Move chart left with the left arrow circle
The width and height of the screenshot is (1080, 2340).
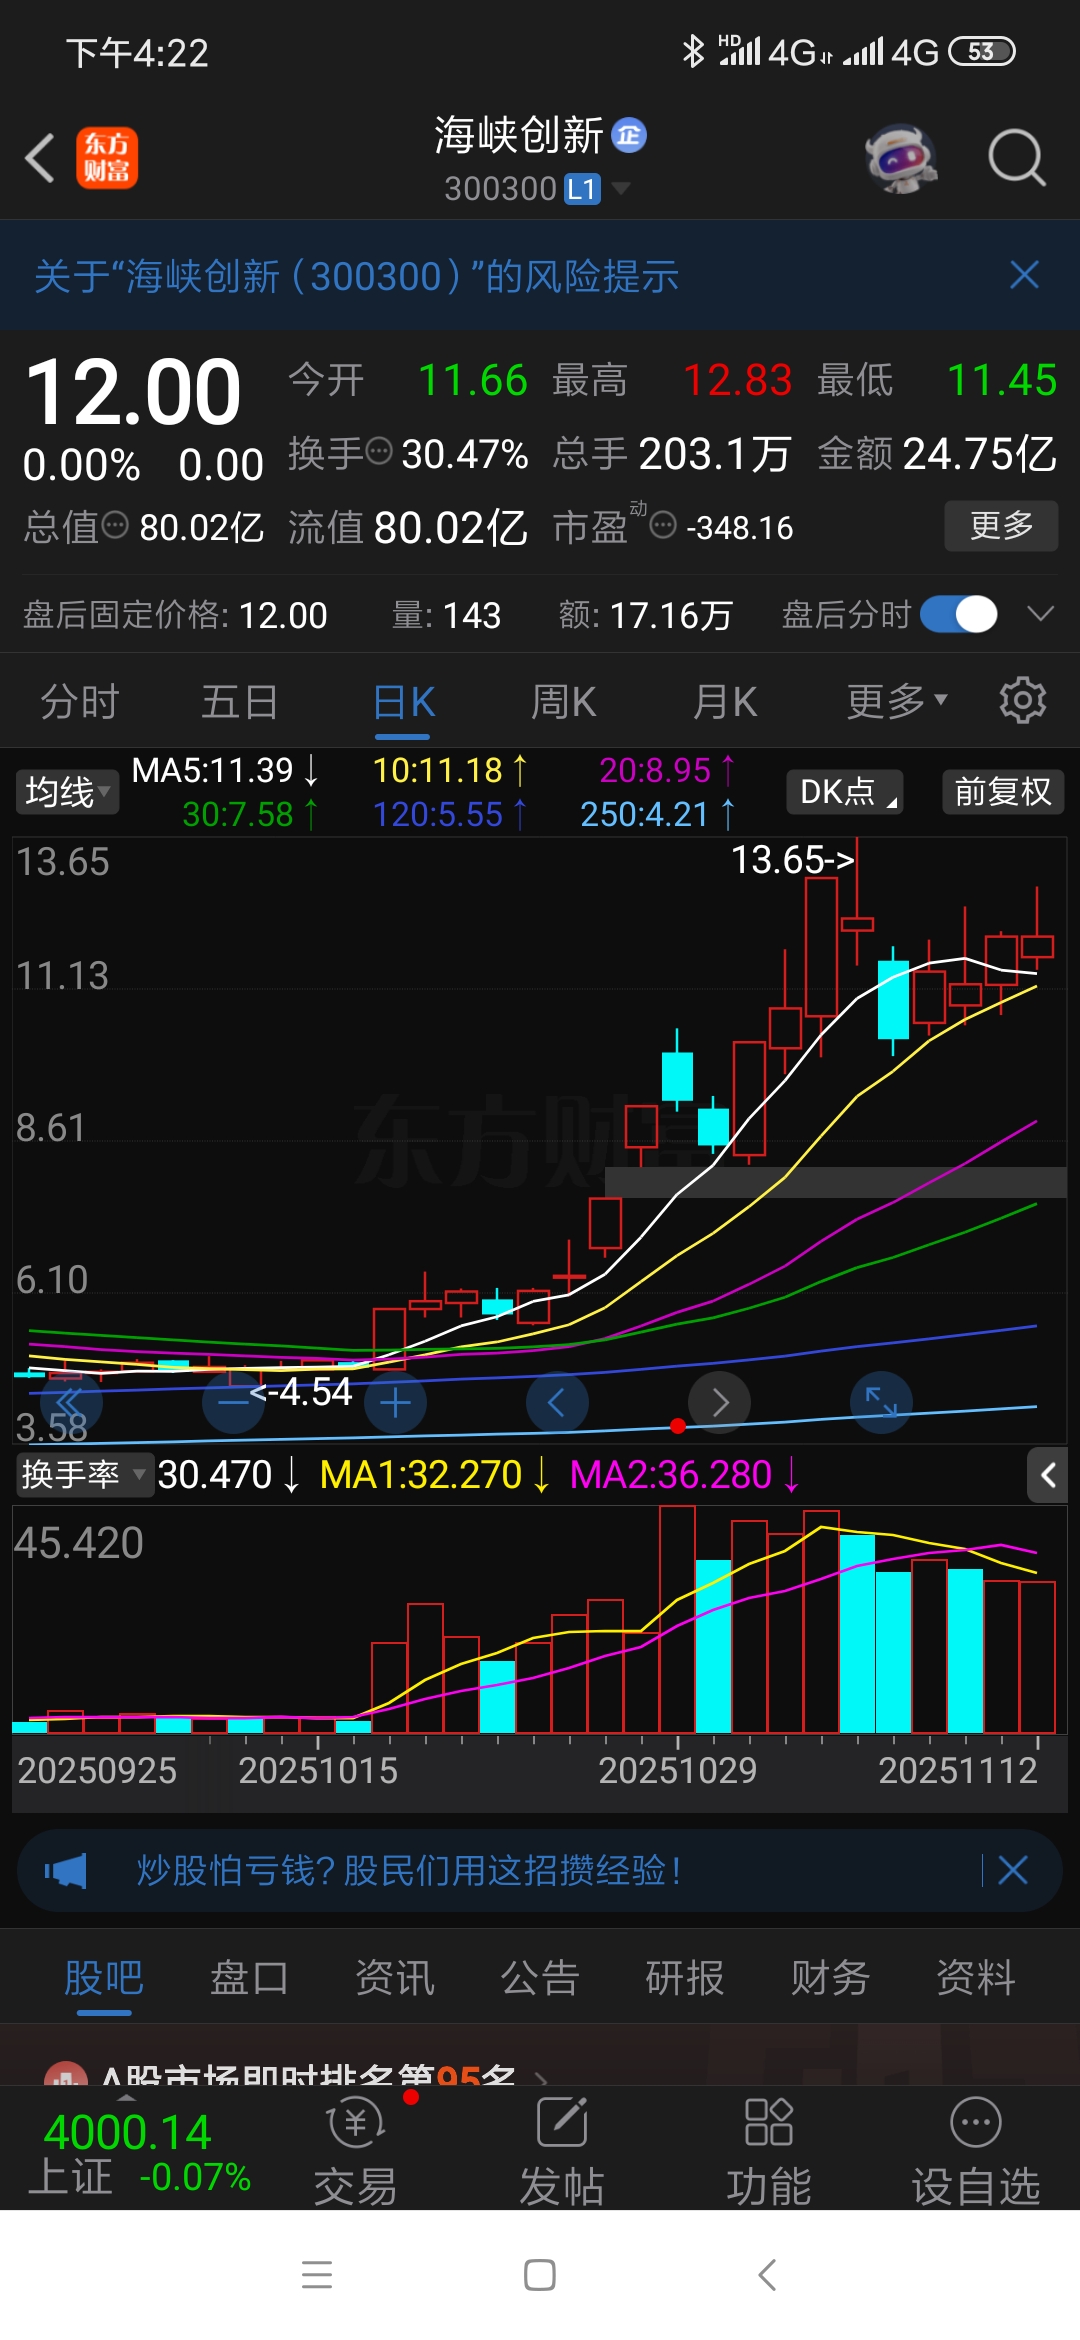(x=557, y=1402)
